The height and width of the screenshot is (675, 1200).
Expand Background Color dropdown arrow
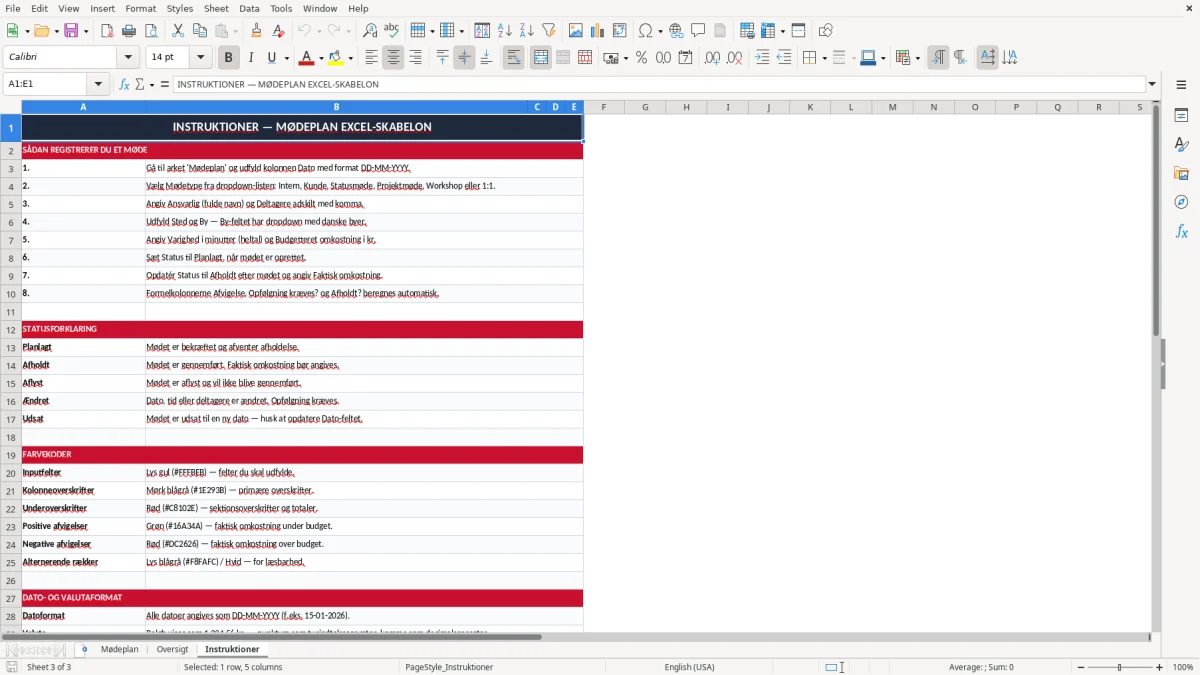point(350,58)
